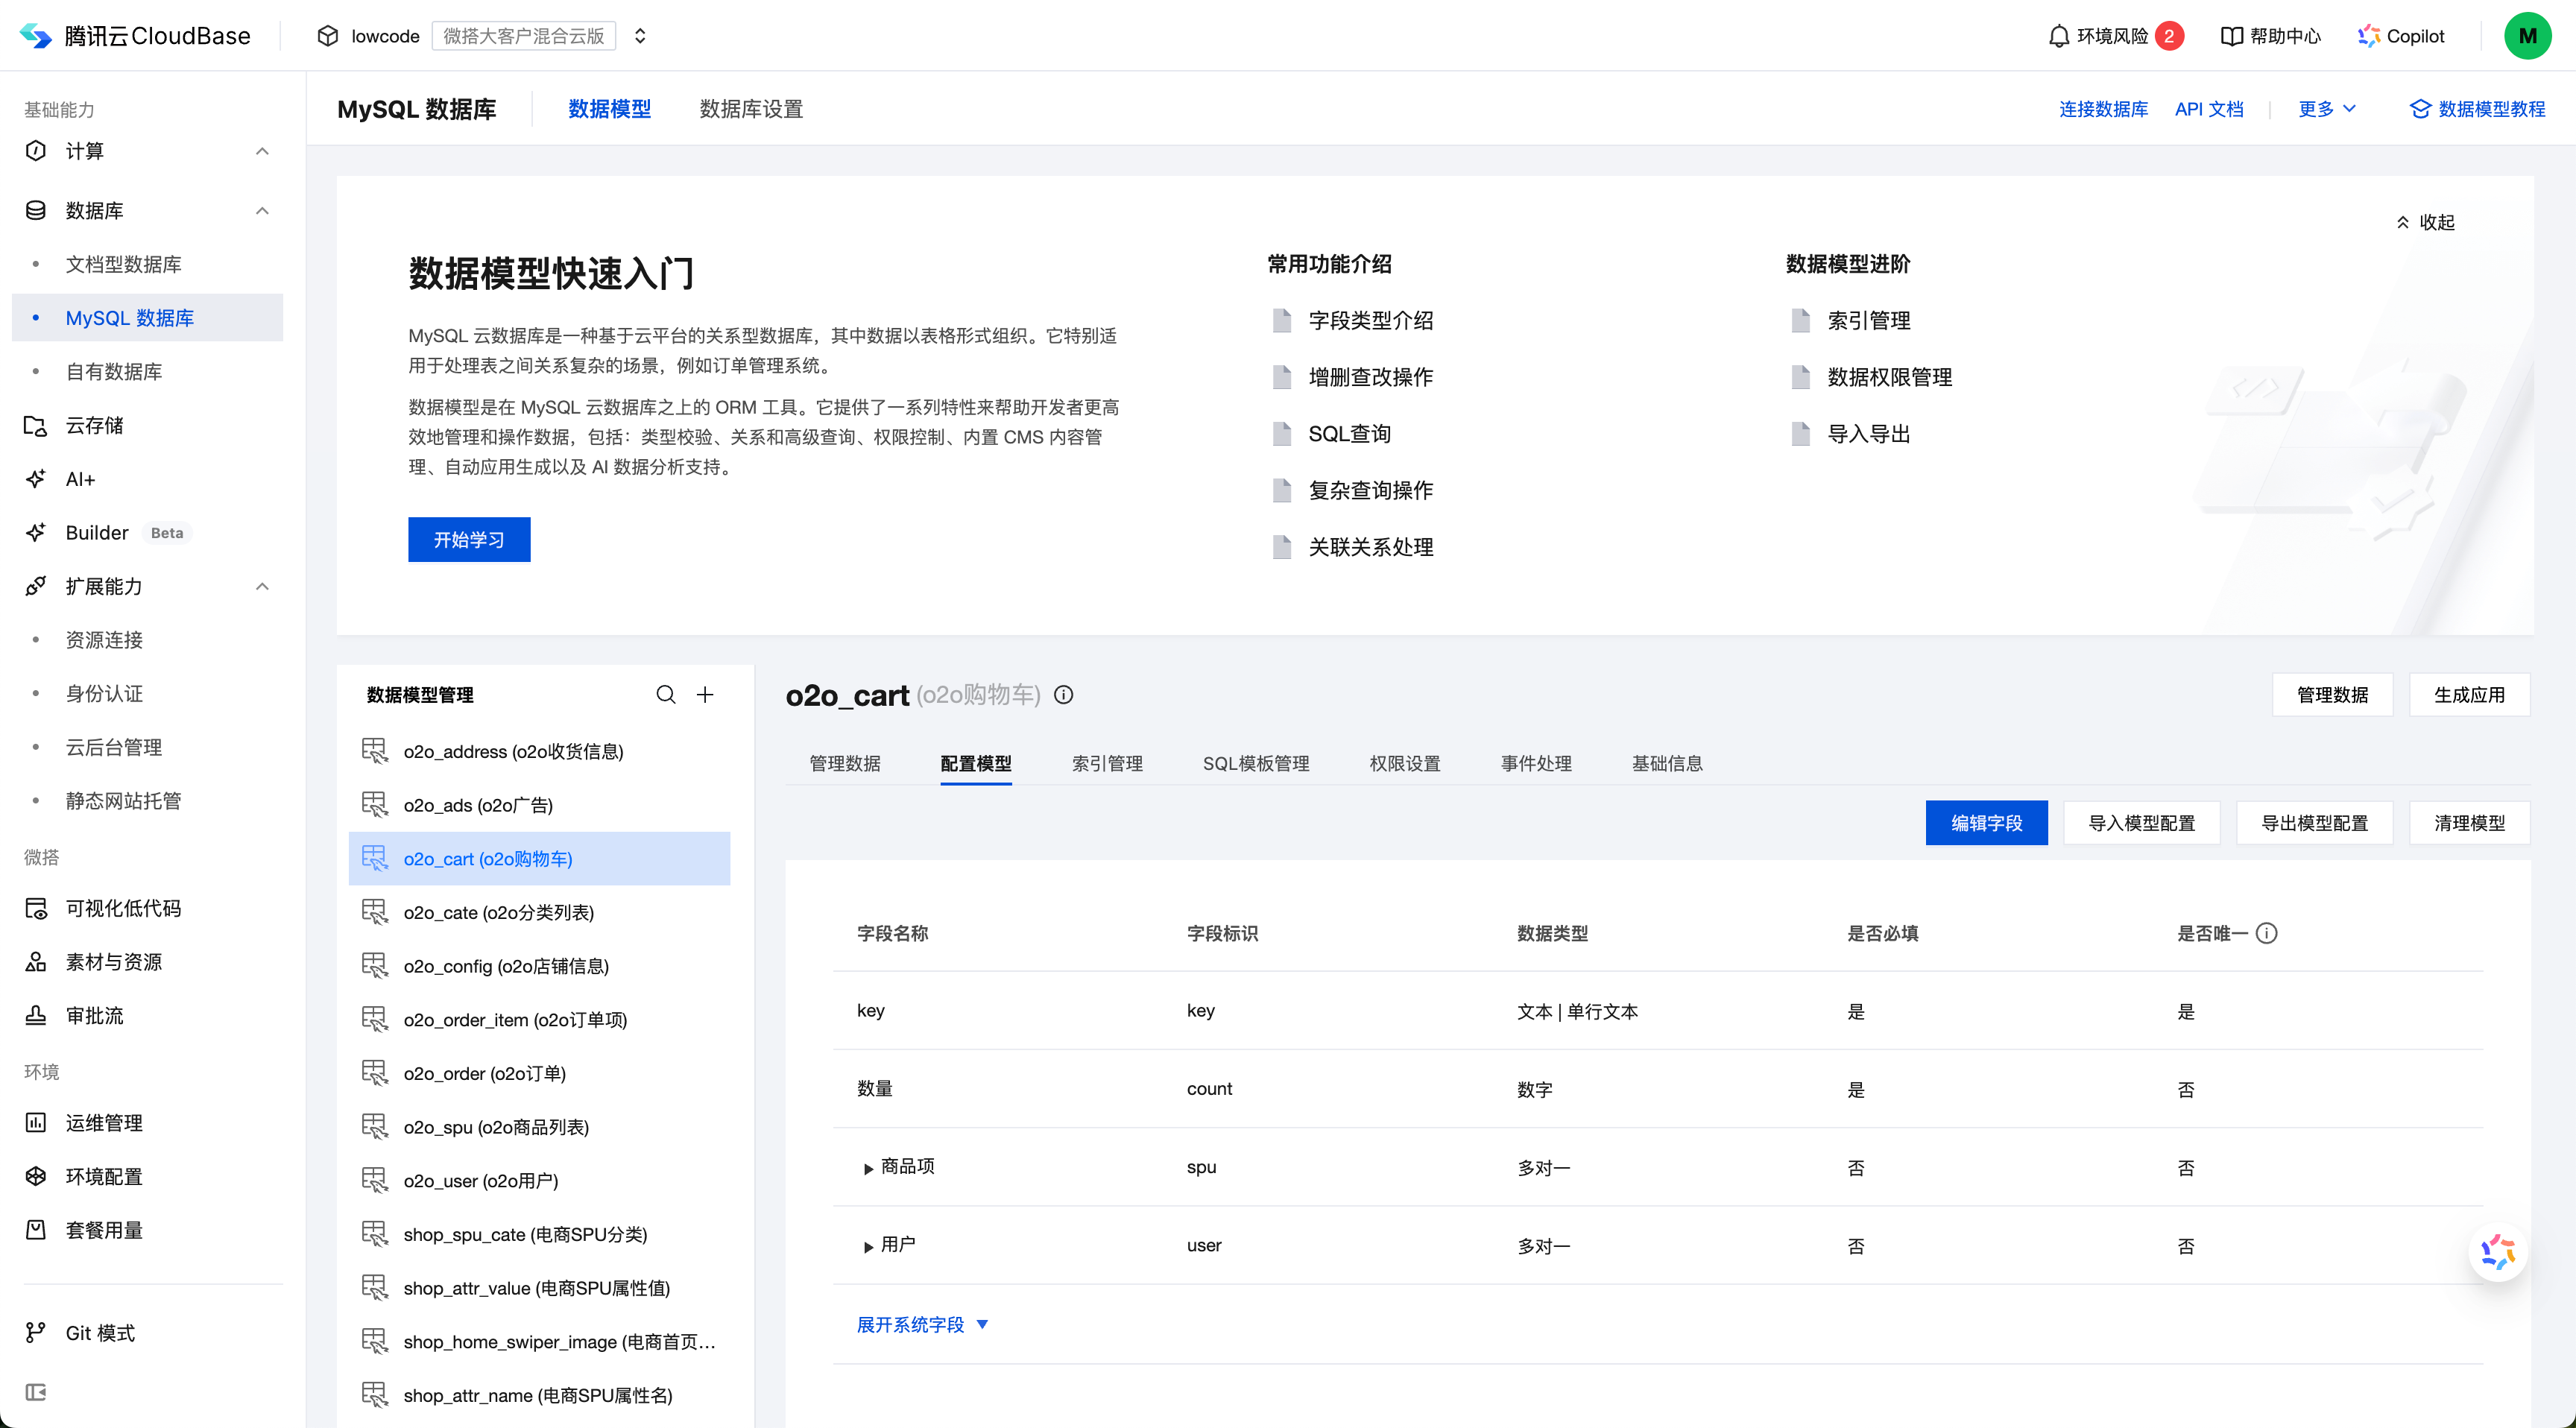Viewport: 2576px width, 1428px height.
Task: Open 云存储 in the sidebar
Action: (x=93, y=425)
